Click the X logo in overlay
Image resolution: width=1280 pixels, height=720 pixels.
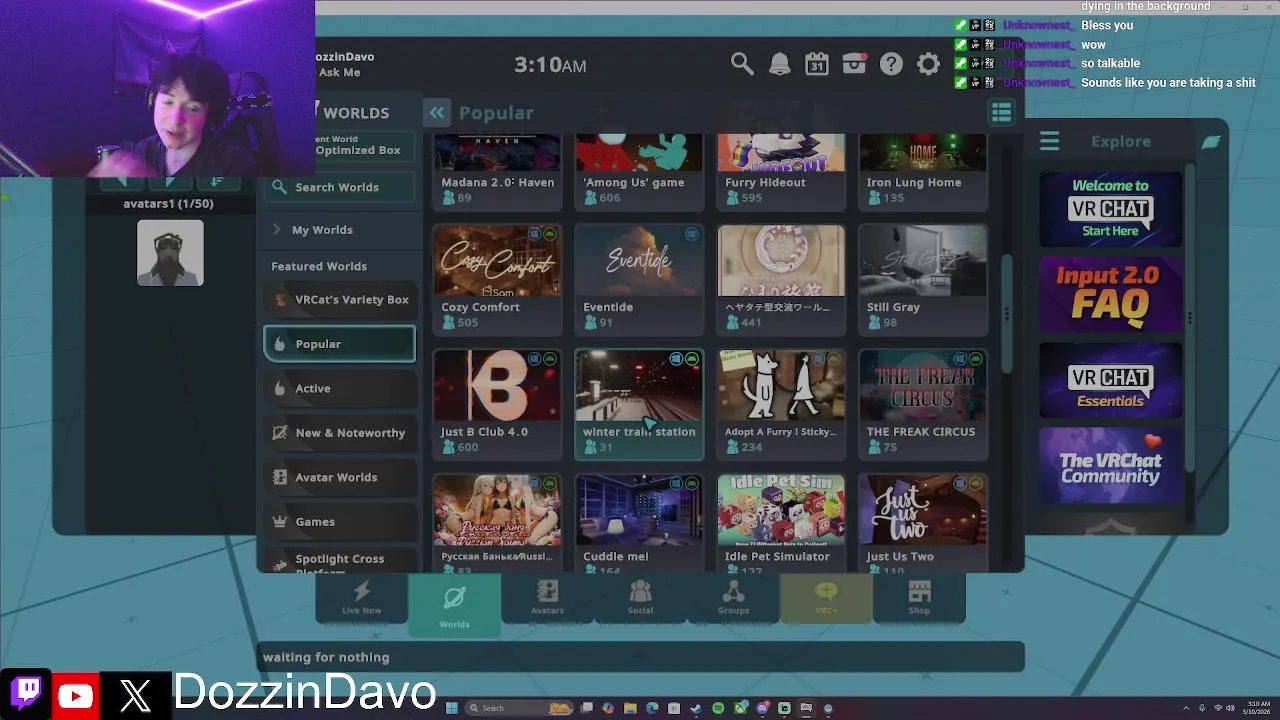point(135,695)
